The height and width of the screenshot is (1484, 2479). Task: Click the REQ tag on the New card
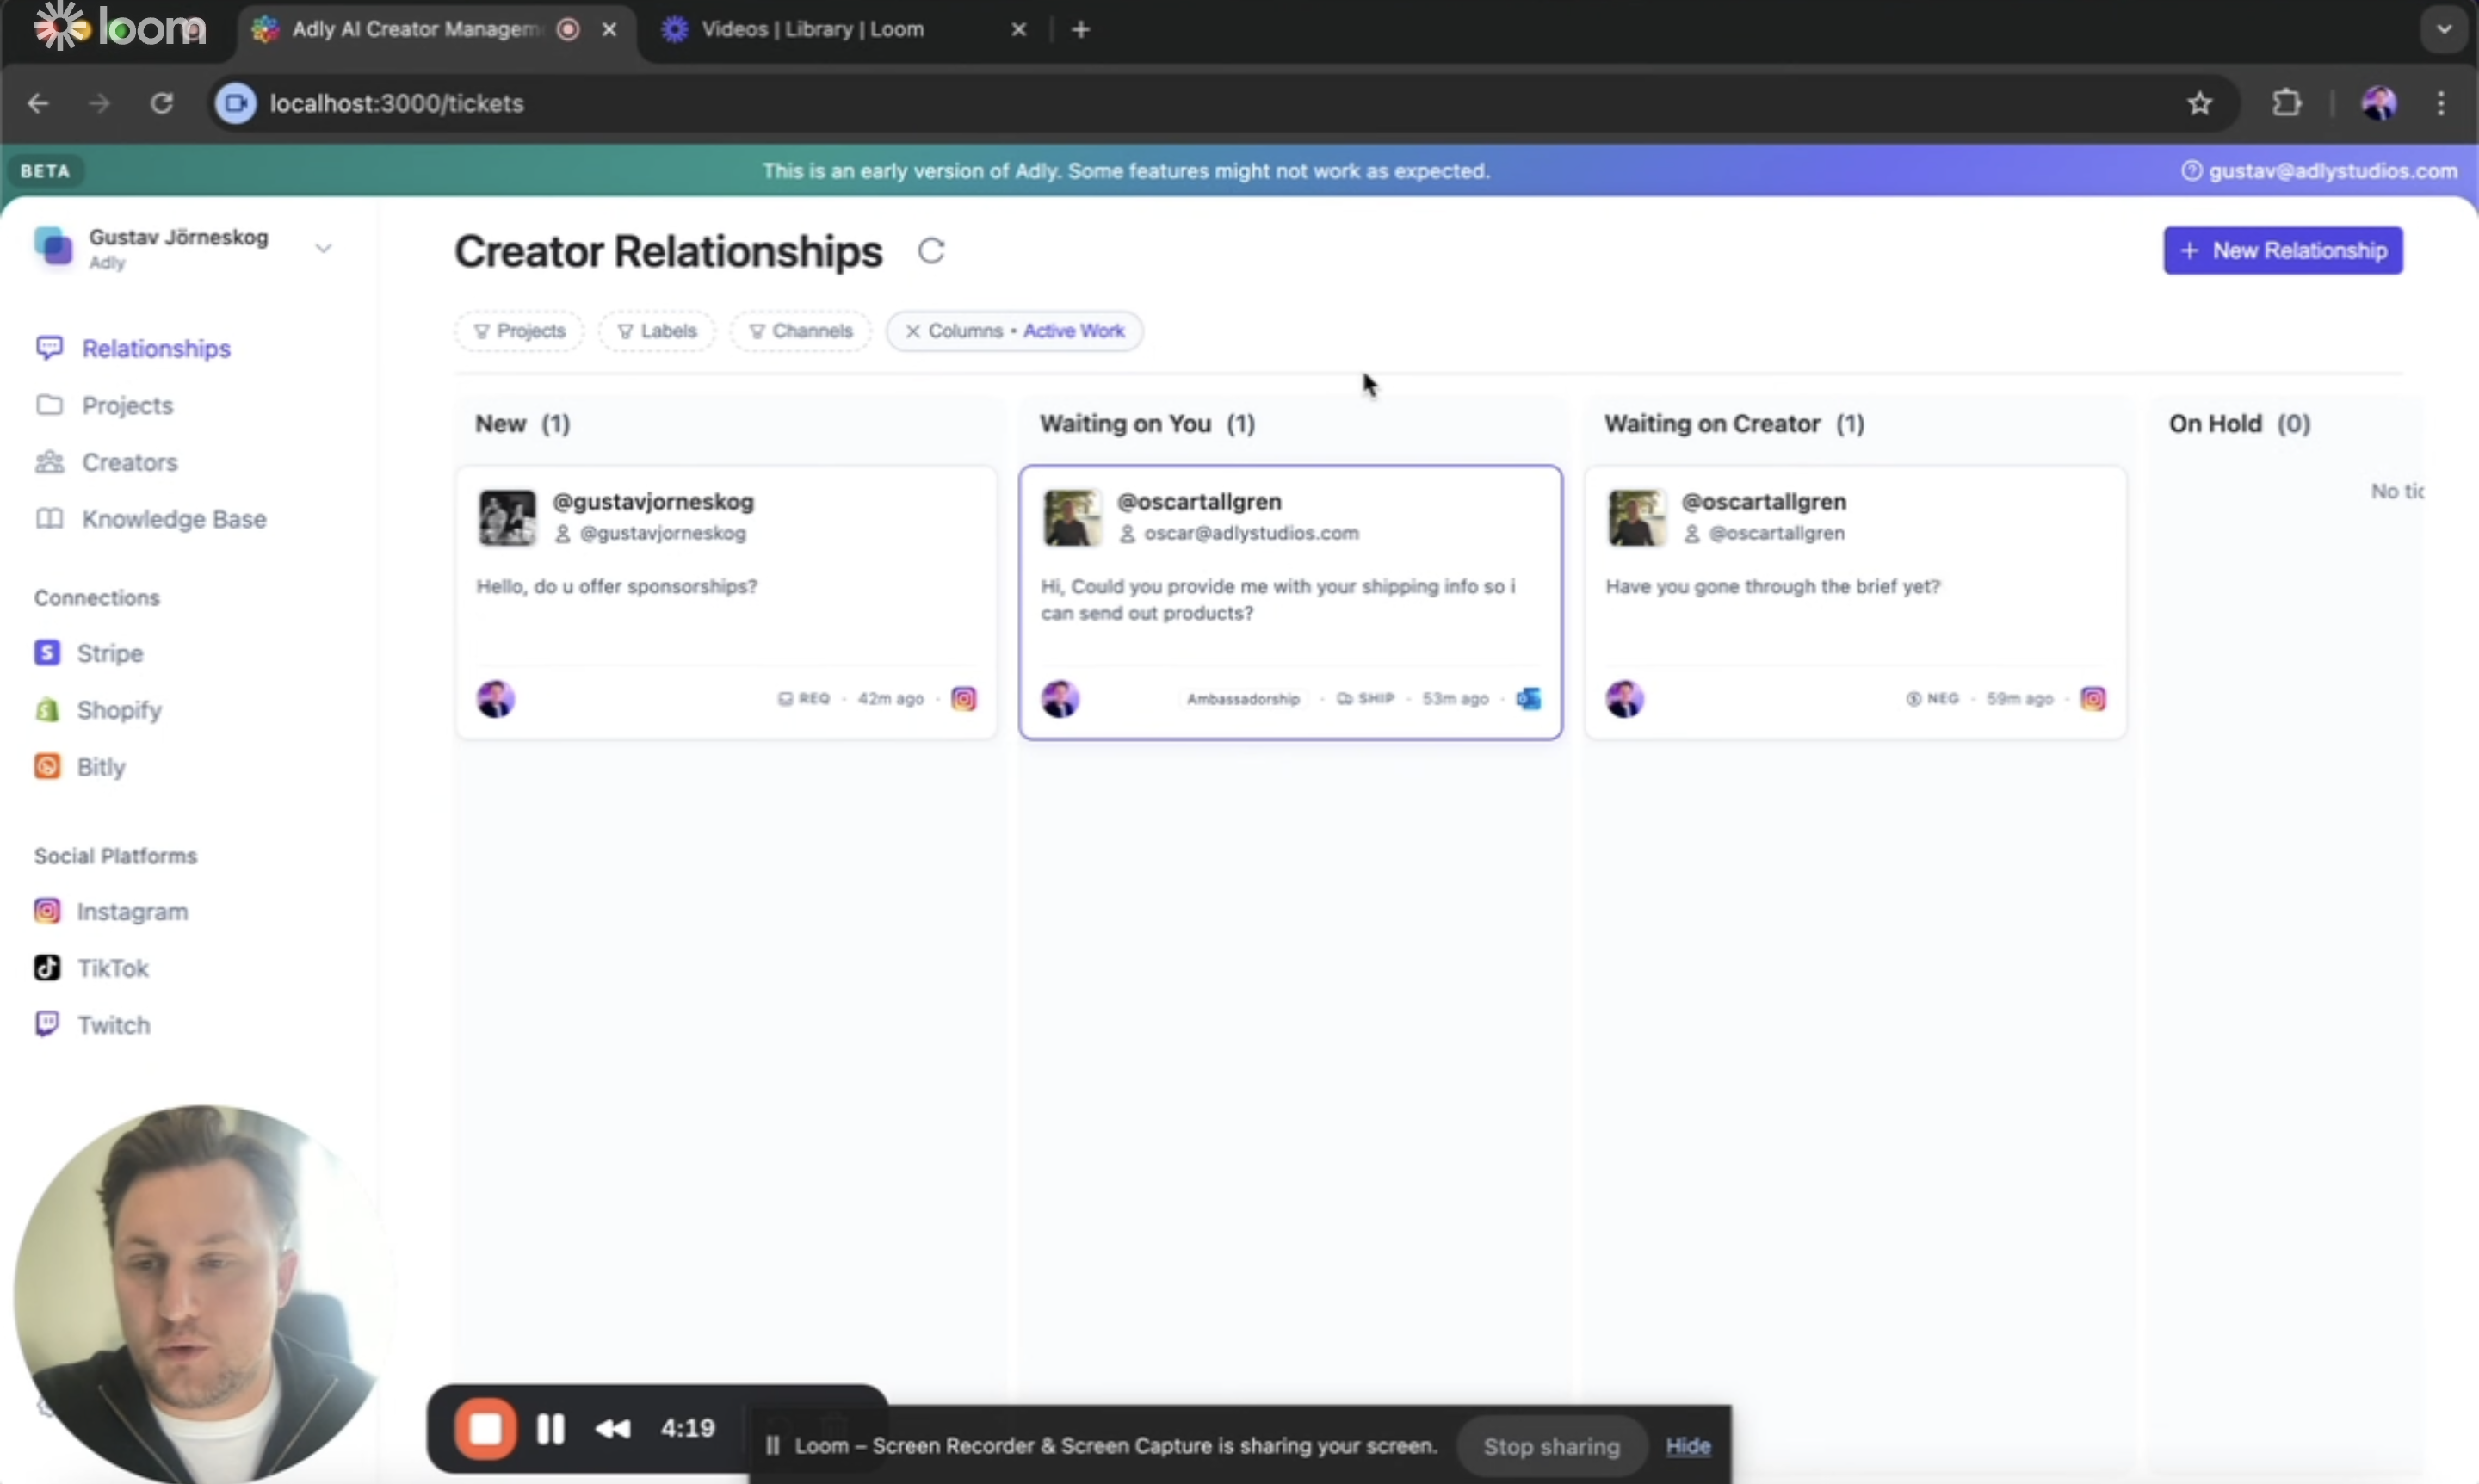coord(804,699)
